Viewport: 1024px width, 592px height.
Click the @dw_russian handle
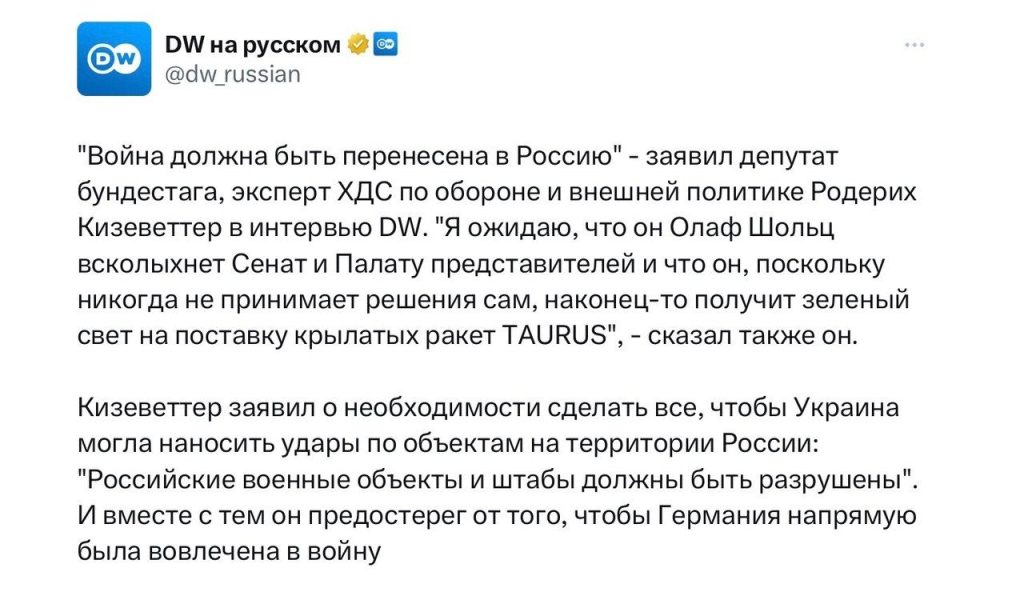pos(234,72)
